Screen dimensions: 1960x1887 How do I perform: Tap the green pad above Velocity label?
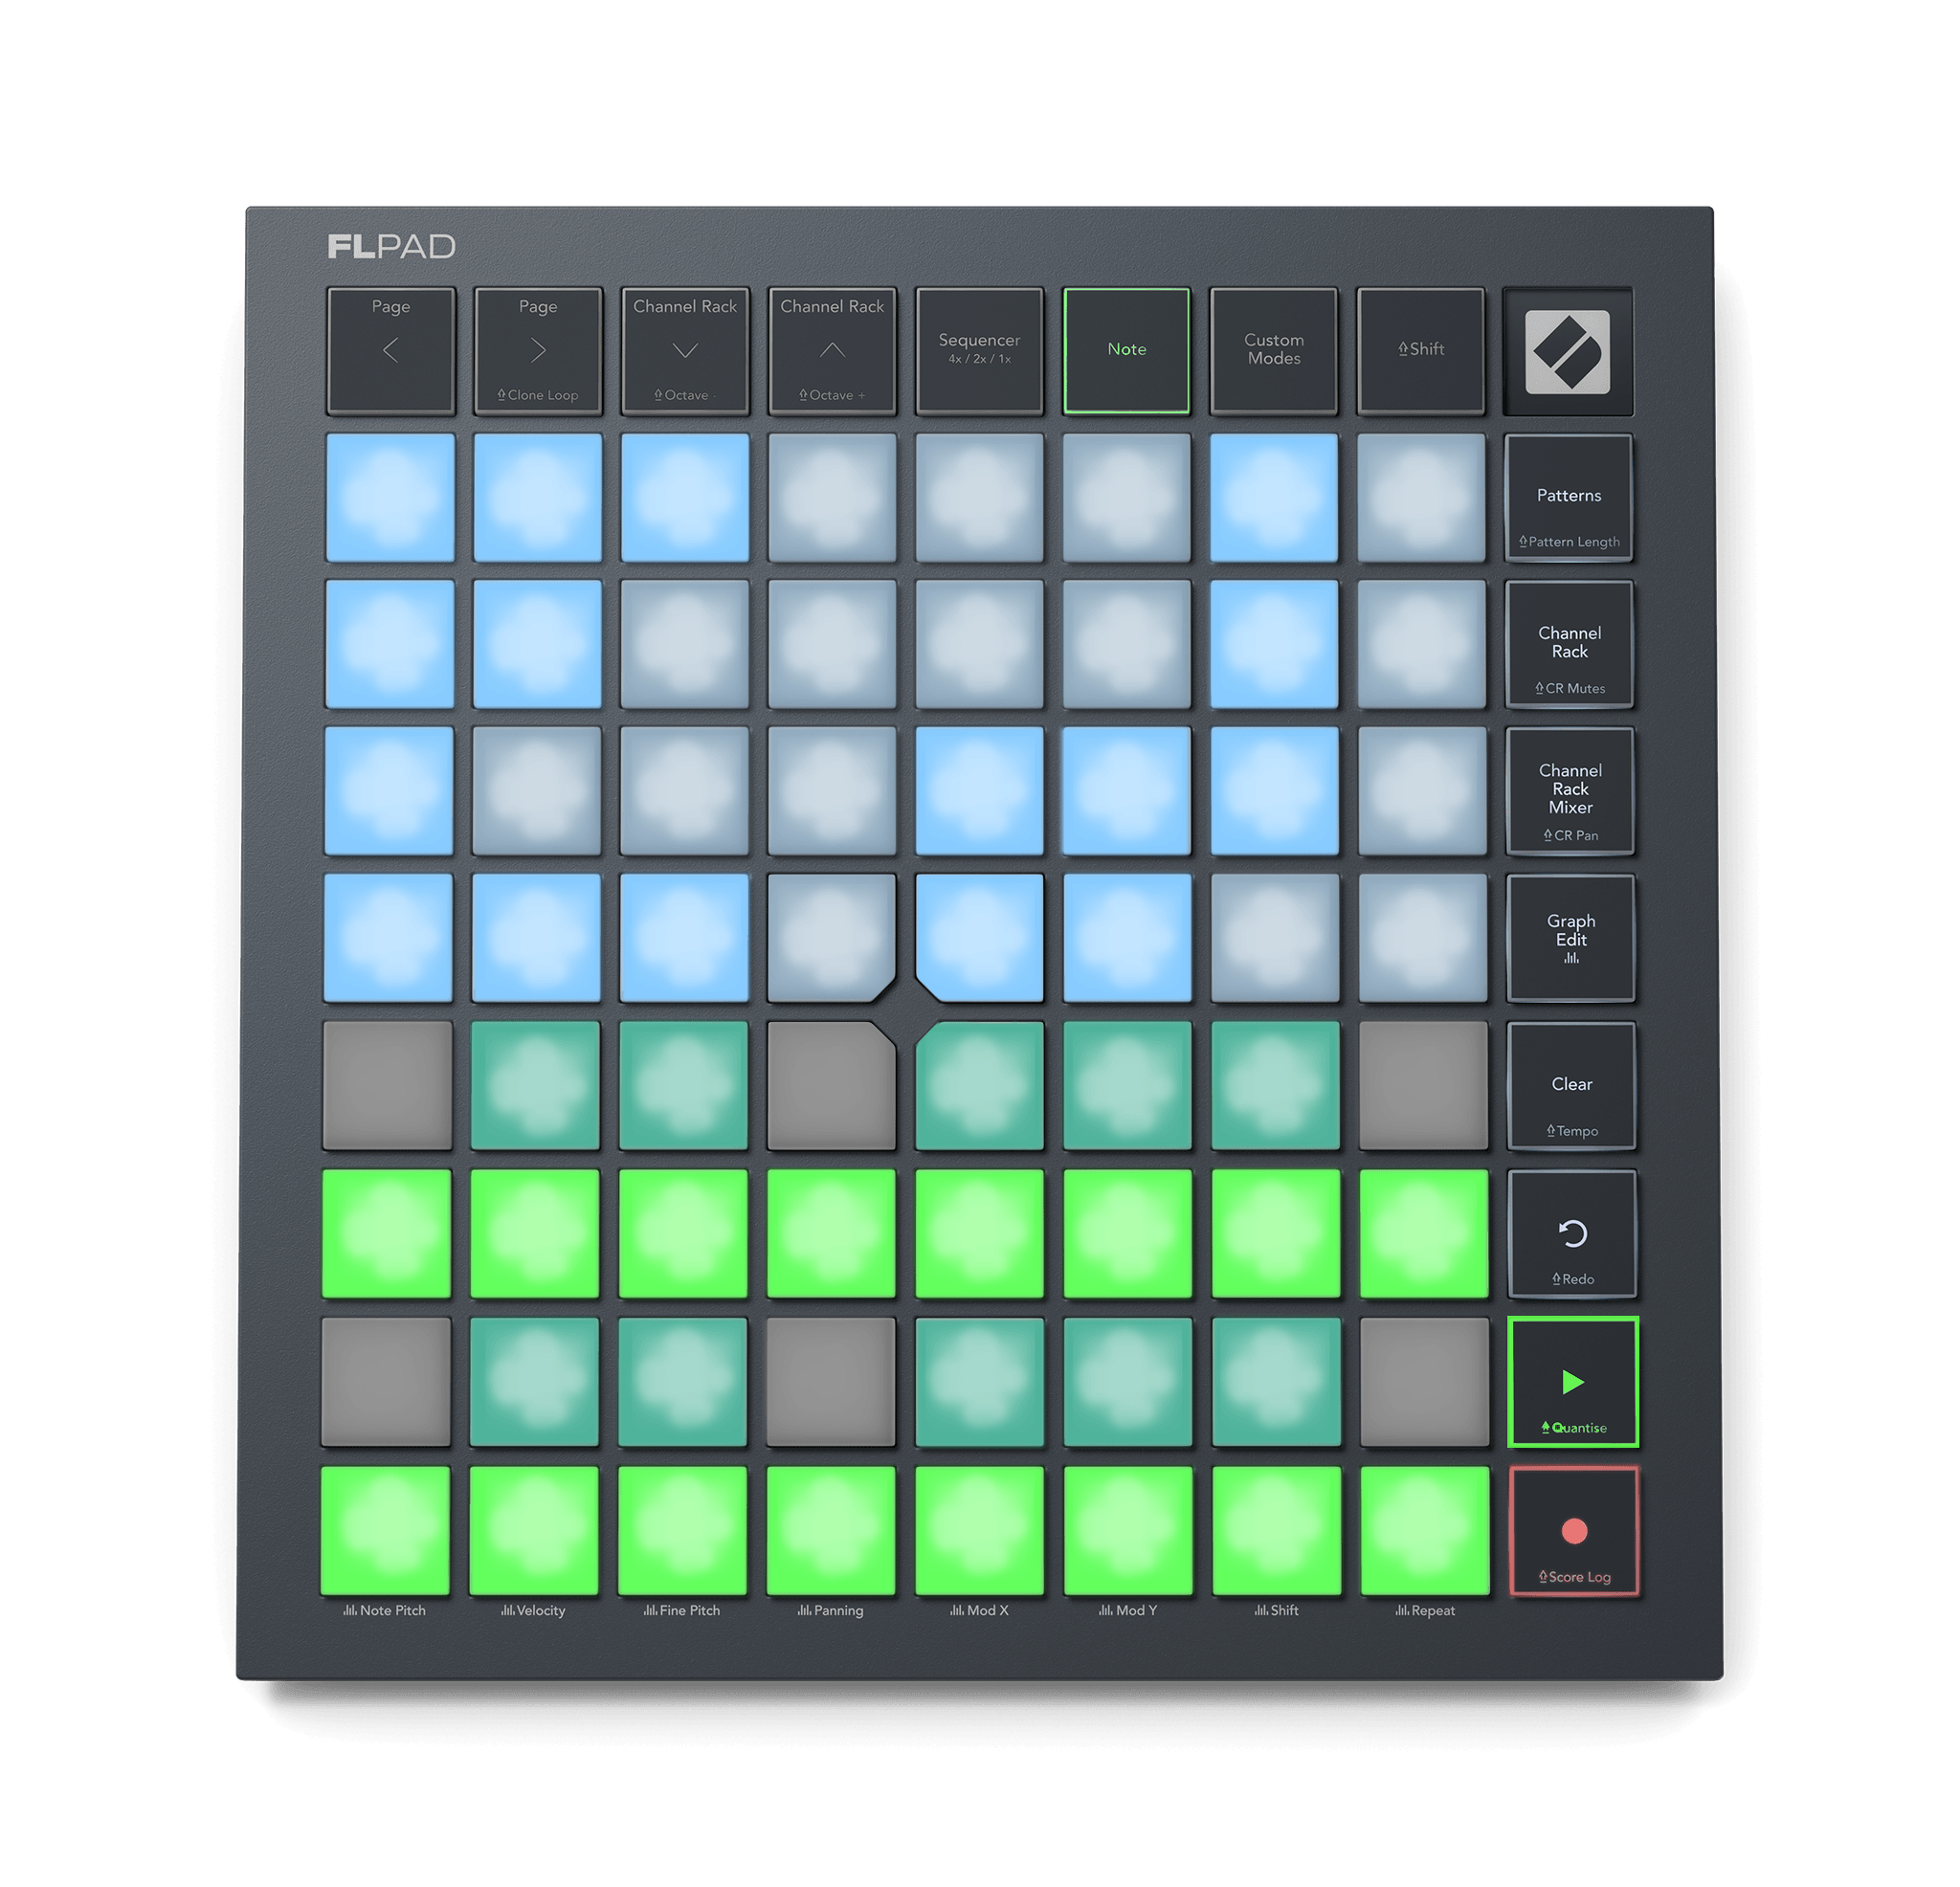click(x=534, y=1530)
